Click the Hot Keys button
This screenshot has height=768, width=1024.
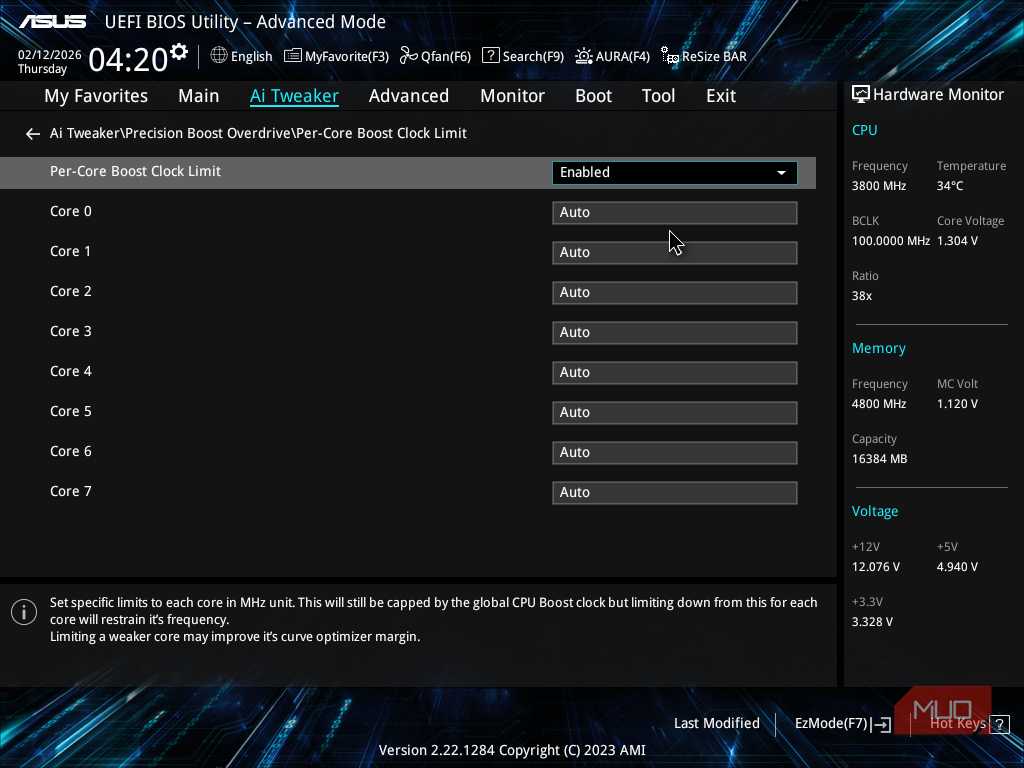[x=958, y=724]
